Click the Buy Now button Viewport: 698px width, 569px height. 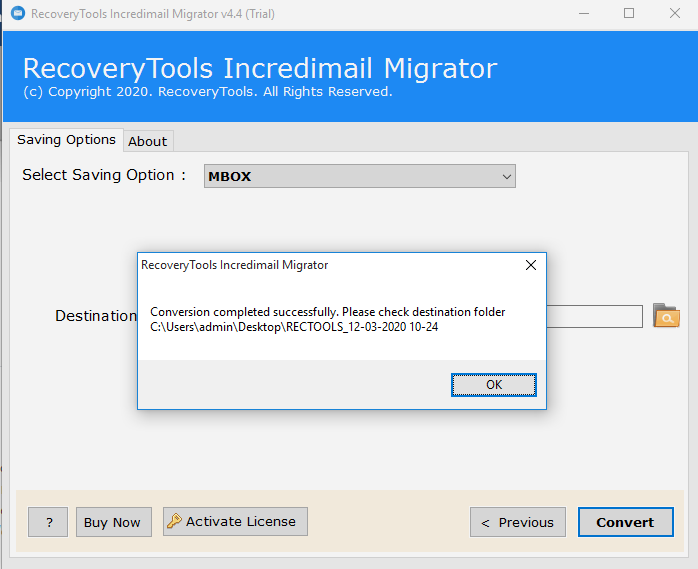(114, 522)
